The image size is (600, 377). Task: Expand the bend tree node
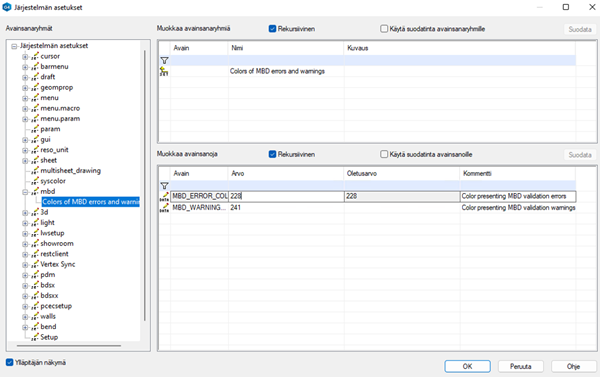(25, 327)
